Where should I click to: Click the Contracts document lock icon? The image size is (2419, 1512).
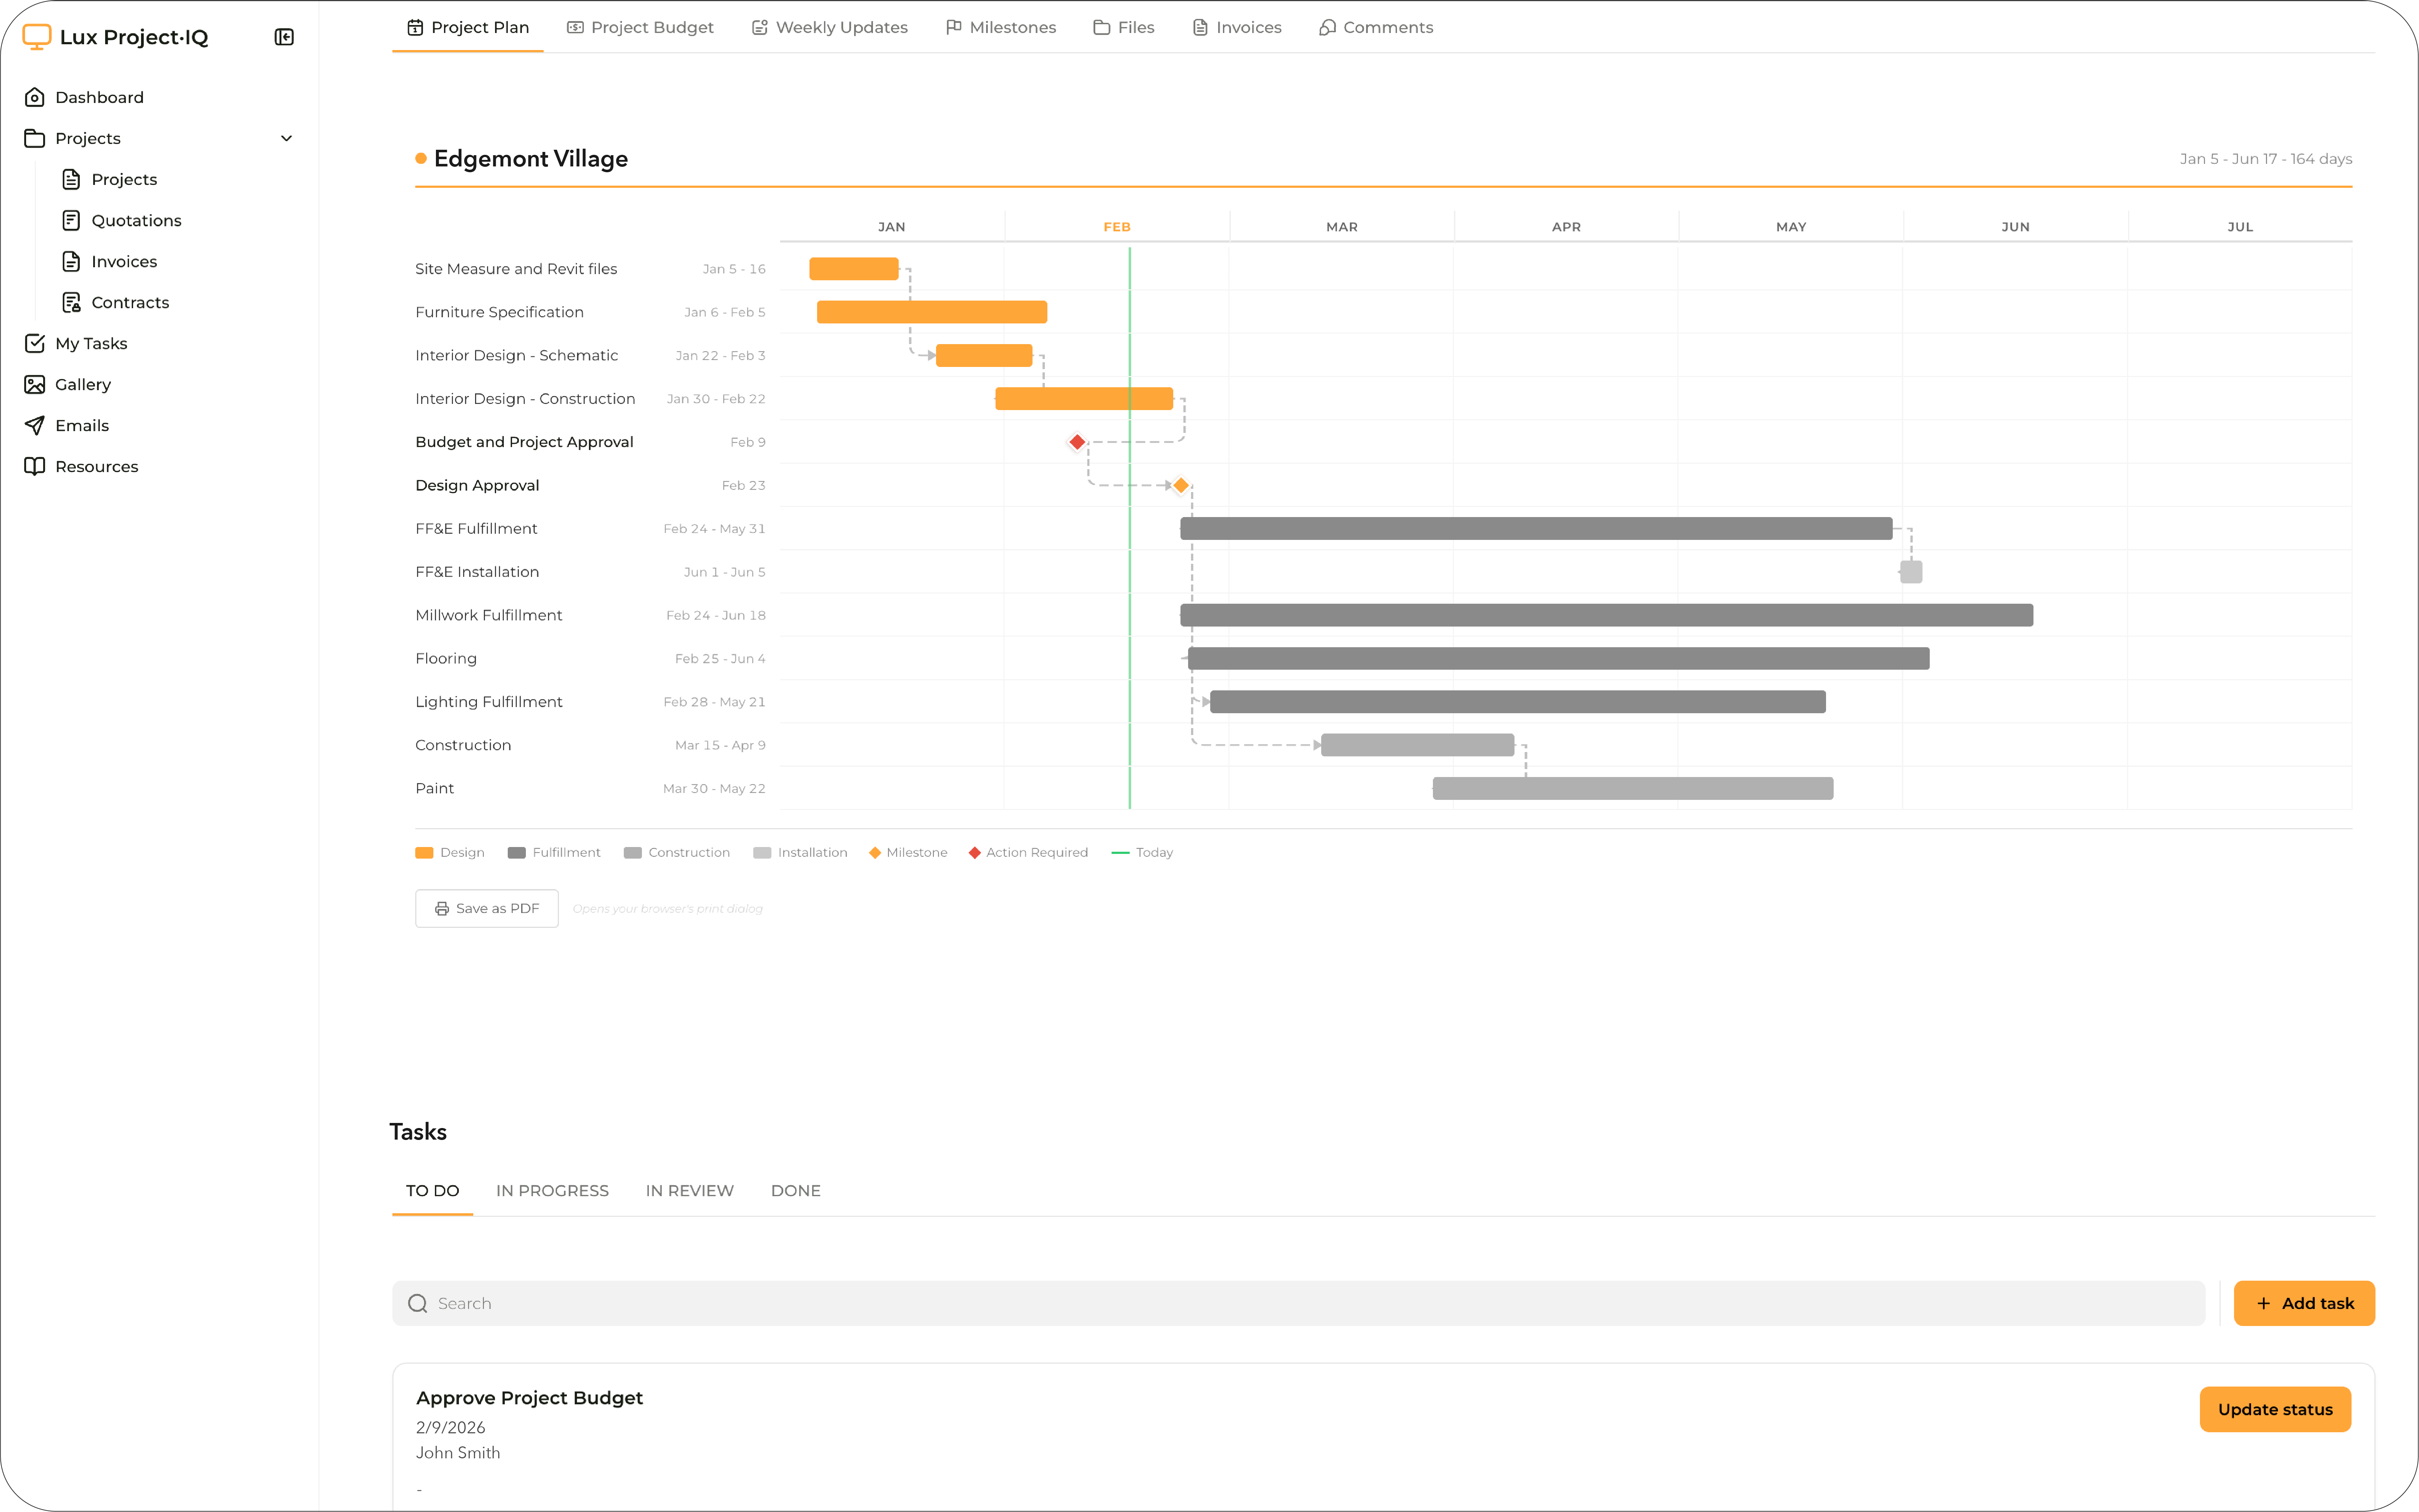[x=71, y=302]
